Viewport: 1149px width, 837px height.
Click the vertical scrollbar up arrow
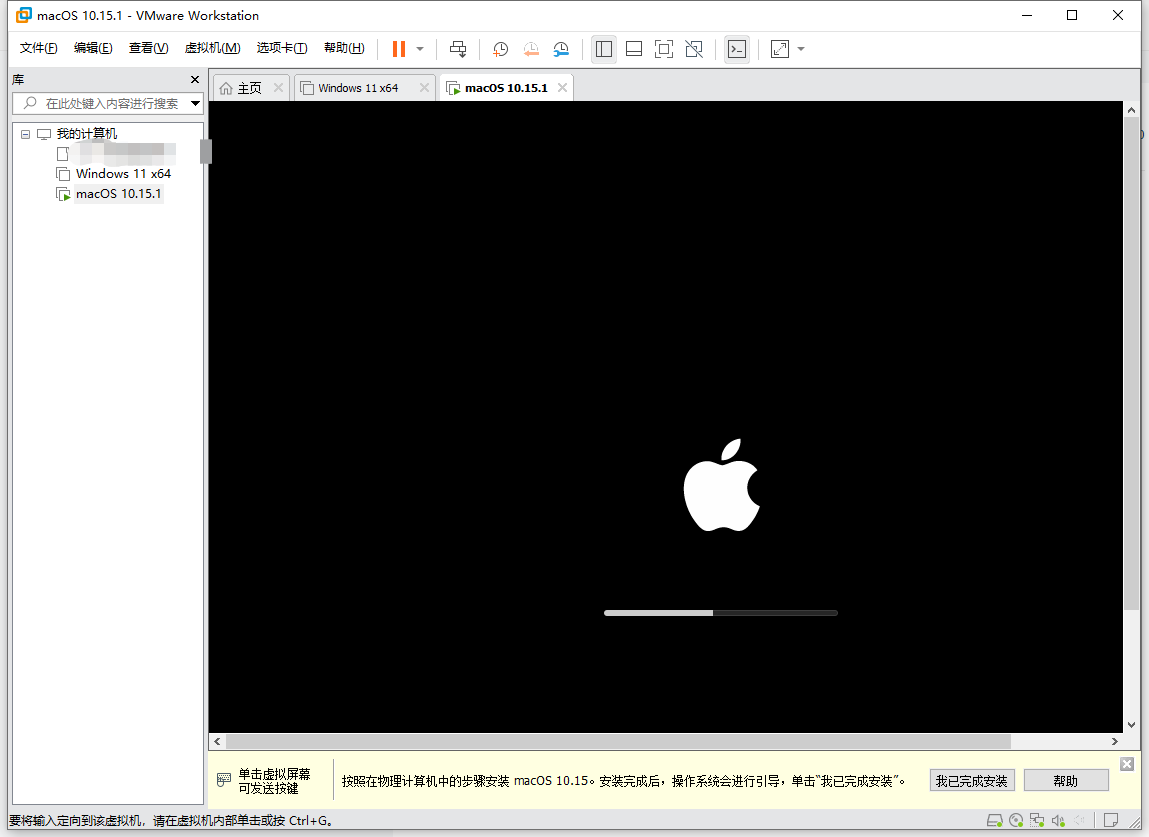[x=1131, y=110]
